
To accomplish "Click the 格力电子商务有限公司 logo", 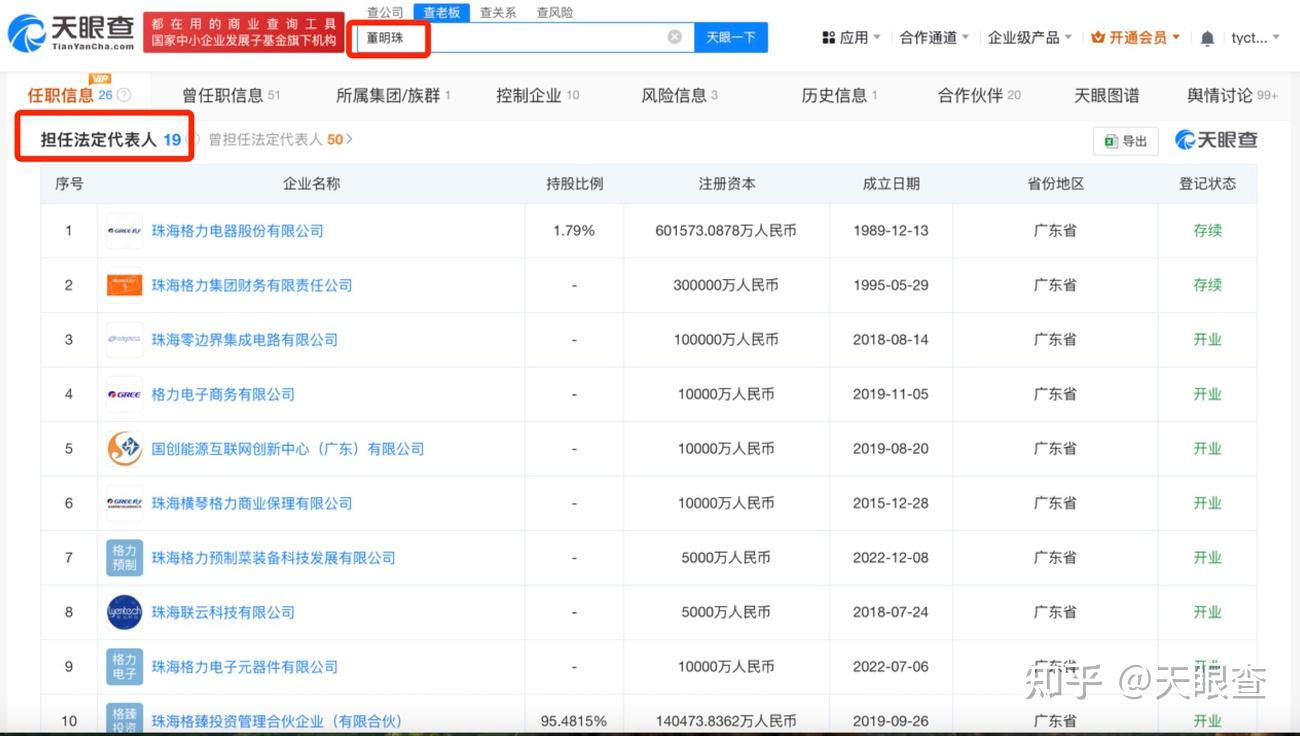I will pos(124,394).
